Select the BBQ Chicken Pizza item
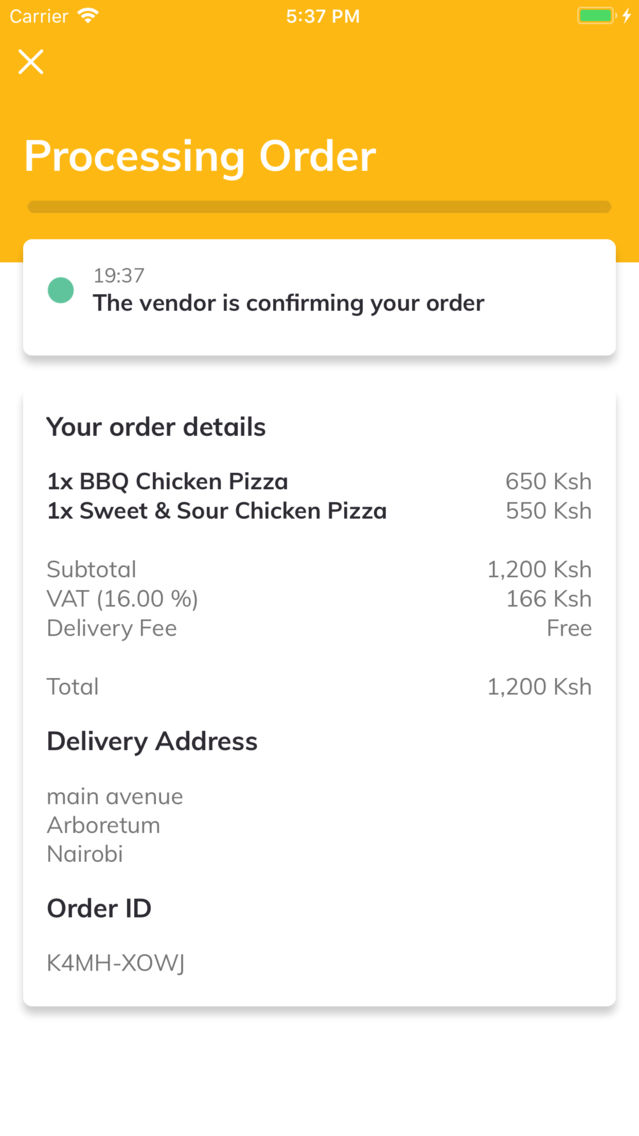 (x=167, y=481)
